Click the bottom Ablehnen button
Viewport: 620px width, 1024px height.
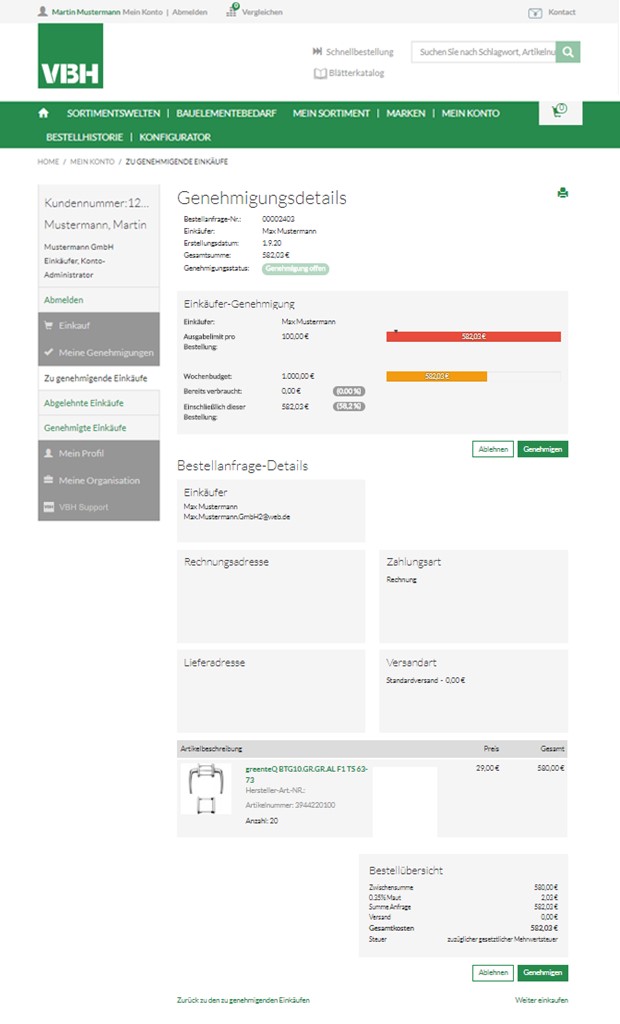pos(493,972)
